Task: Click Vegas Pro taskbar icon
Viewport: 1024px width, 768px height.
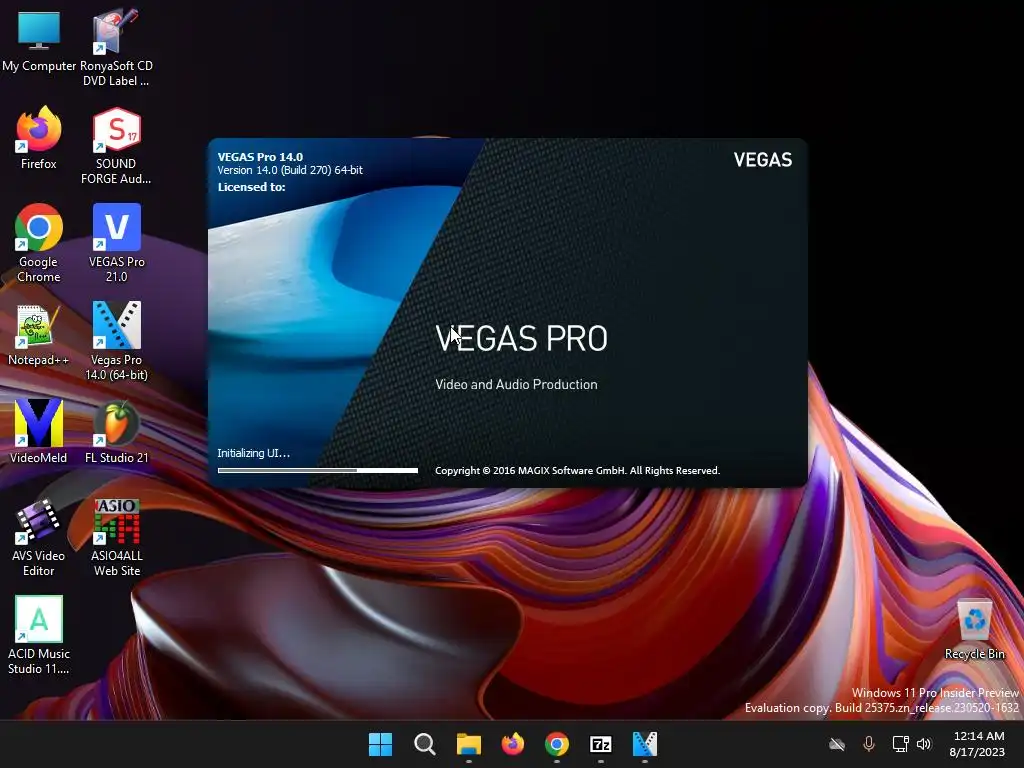Action: (645, 744)
